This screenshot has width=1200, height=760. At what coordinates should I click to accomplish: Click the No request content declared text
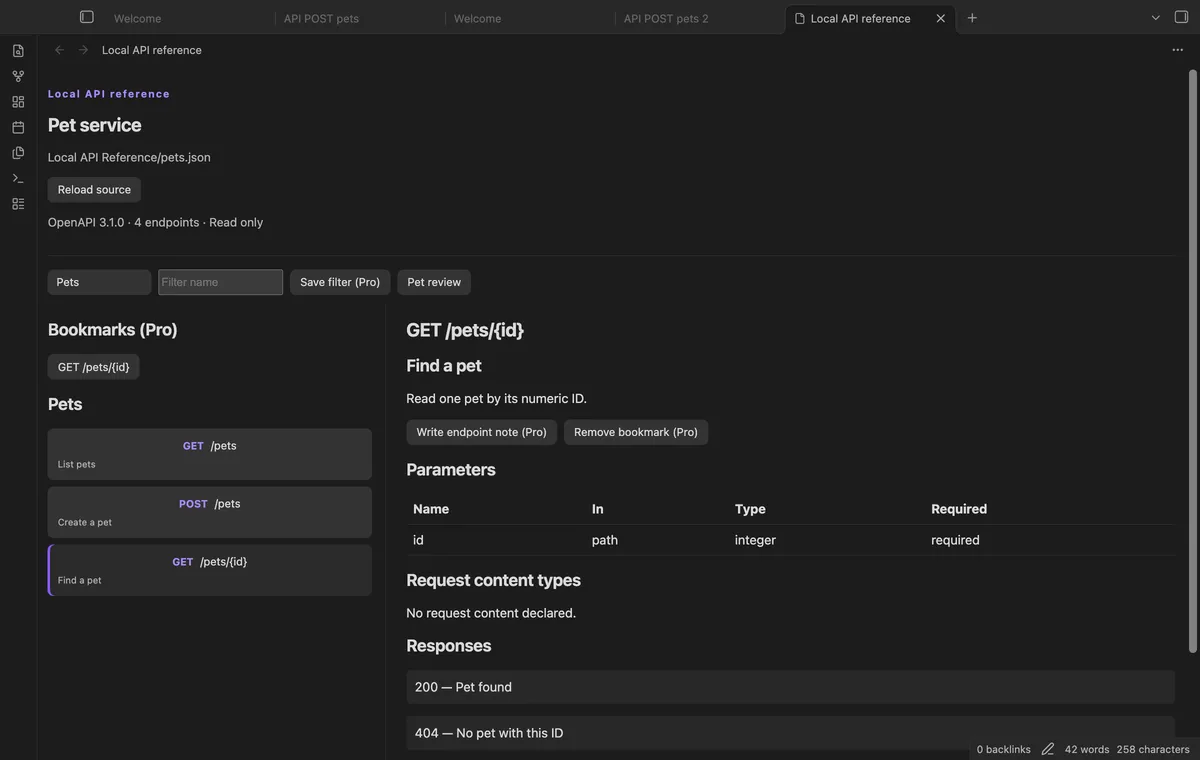coord(491,613)
